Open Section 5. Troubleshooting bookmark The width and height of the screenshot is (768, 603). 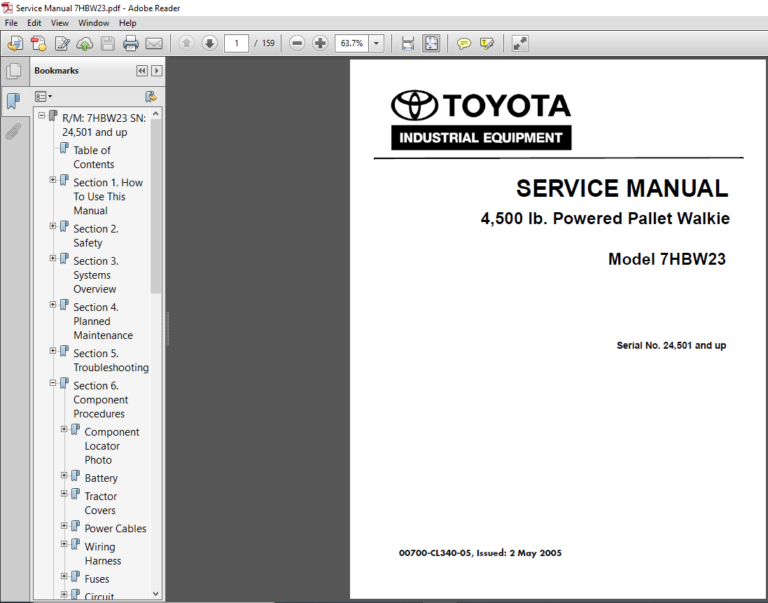[110, 360]
